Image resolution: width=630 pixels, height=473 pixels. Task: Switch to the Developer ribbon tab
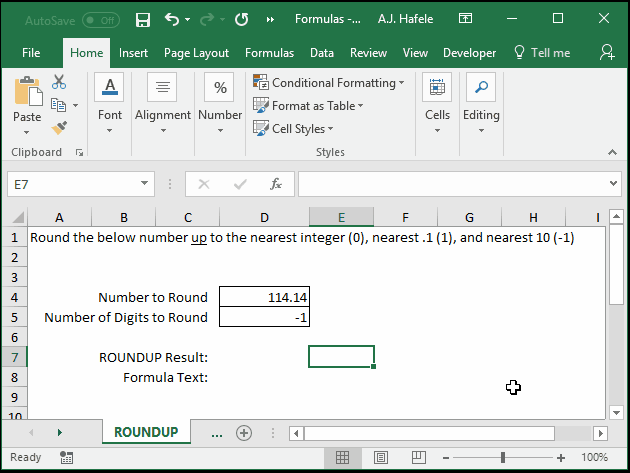click(470, 53)
